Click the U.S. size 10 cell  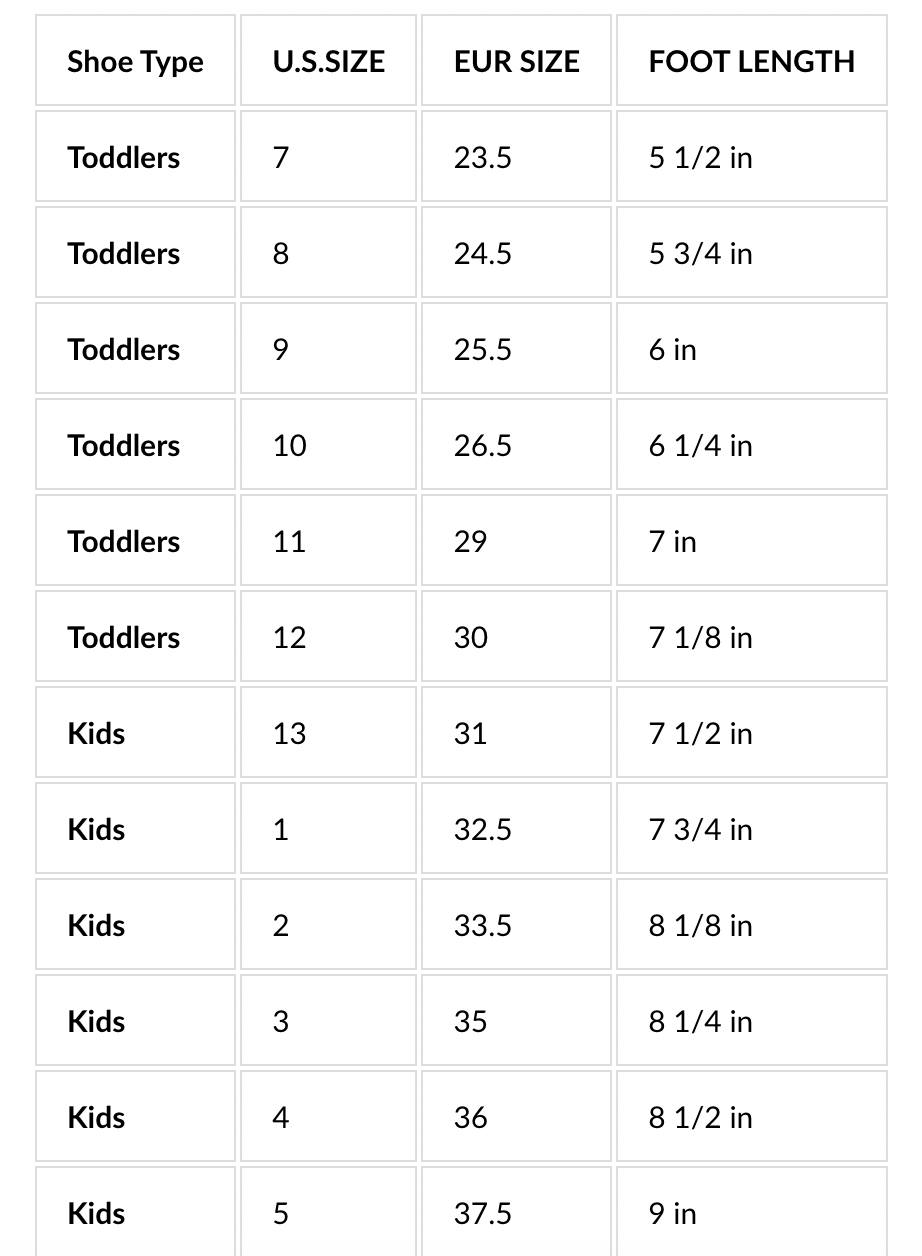pos(290,446)
